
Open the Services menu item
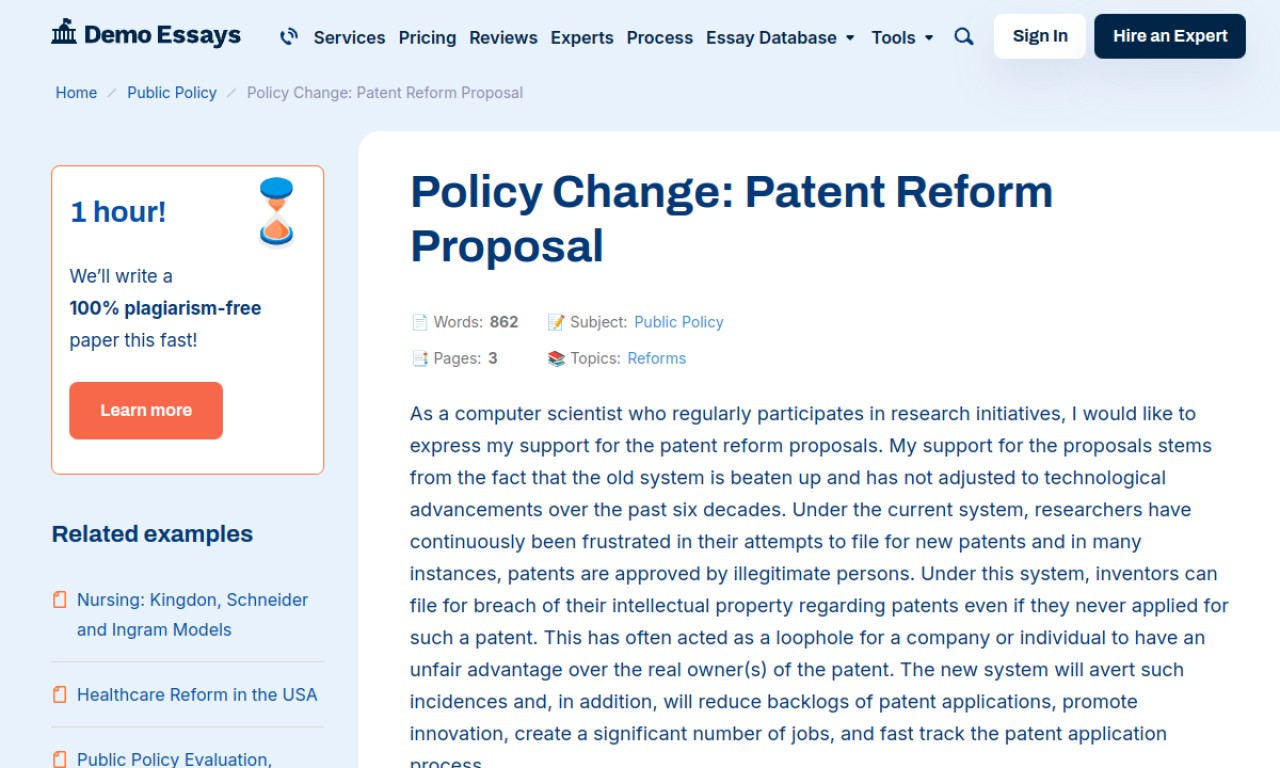click(x=349, y=38)
